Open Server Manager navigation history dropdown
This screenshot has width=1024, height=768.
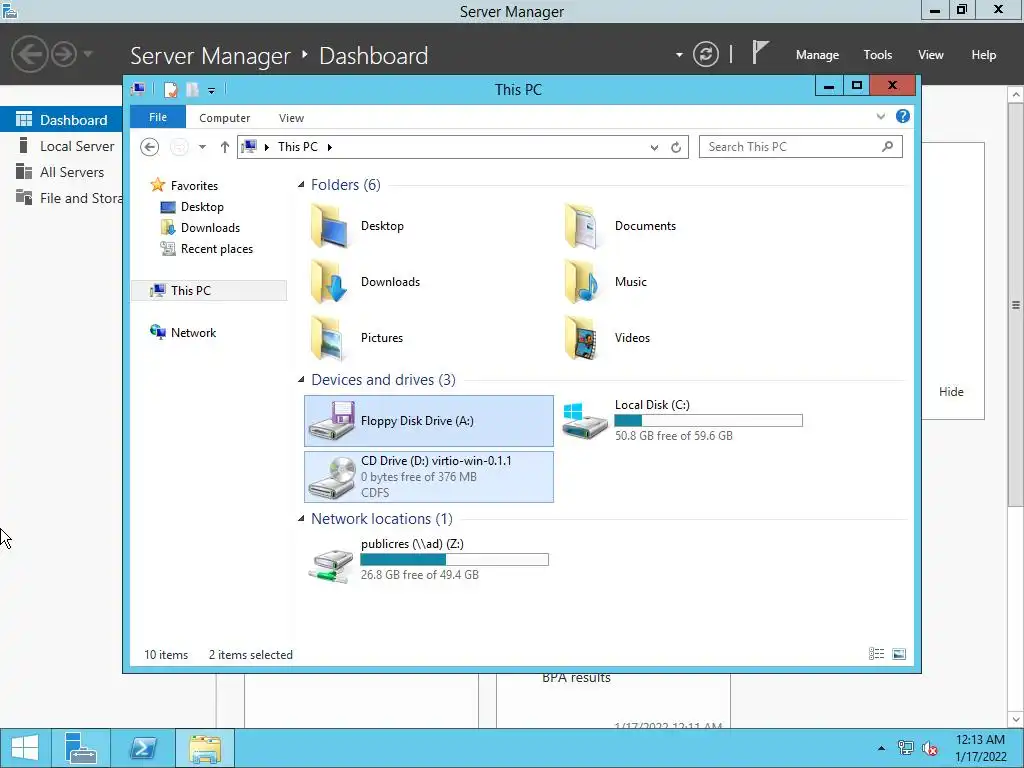(x=88, y=54)
